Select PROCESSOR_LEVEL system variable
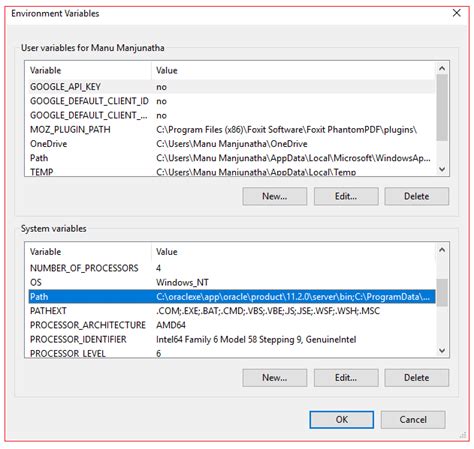This screenshot has width=474, height=449. point(232,353)
